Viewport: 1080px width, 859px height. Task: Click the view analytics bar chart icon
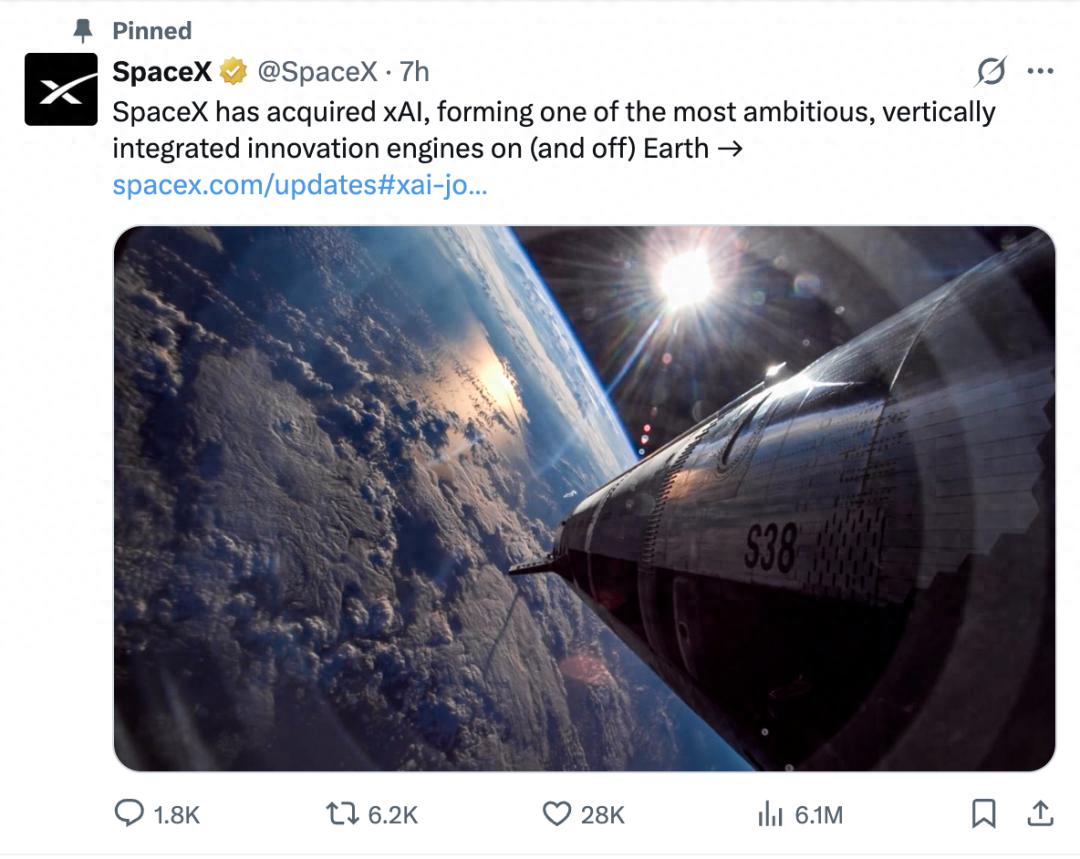pos(770,815)
